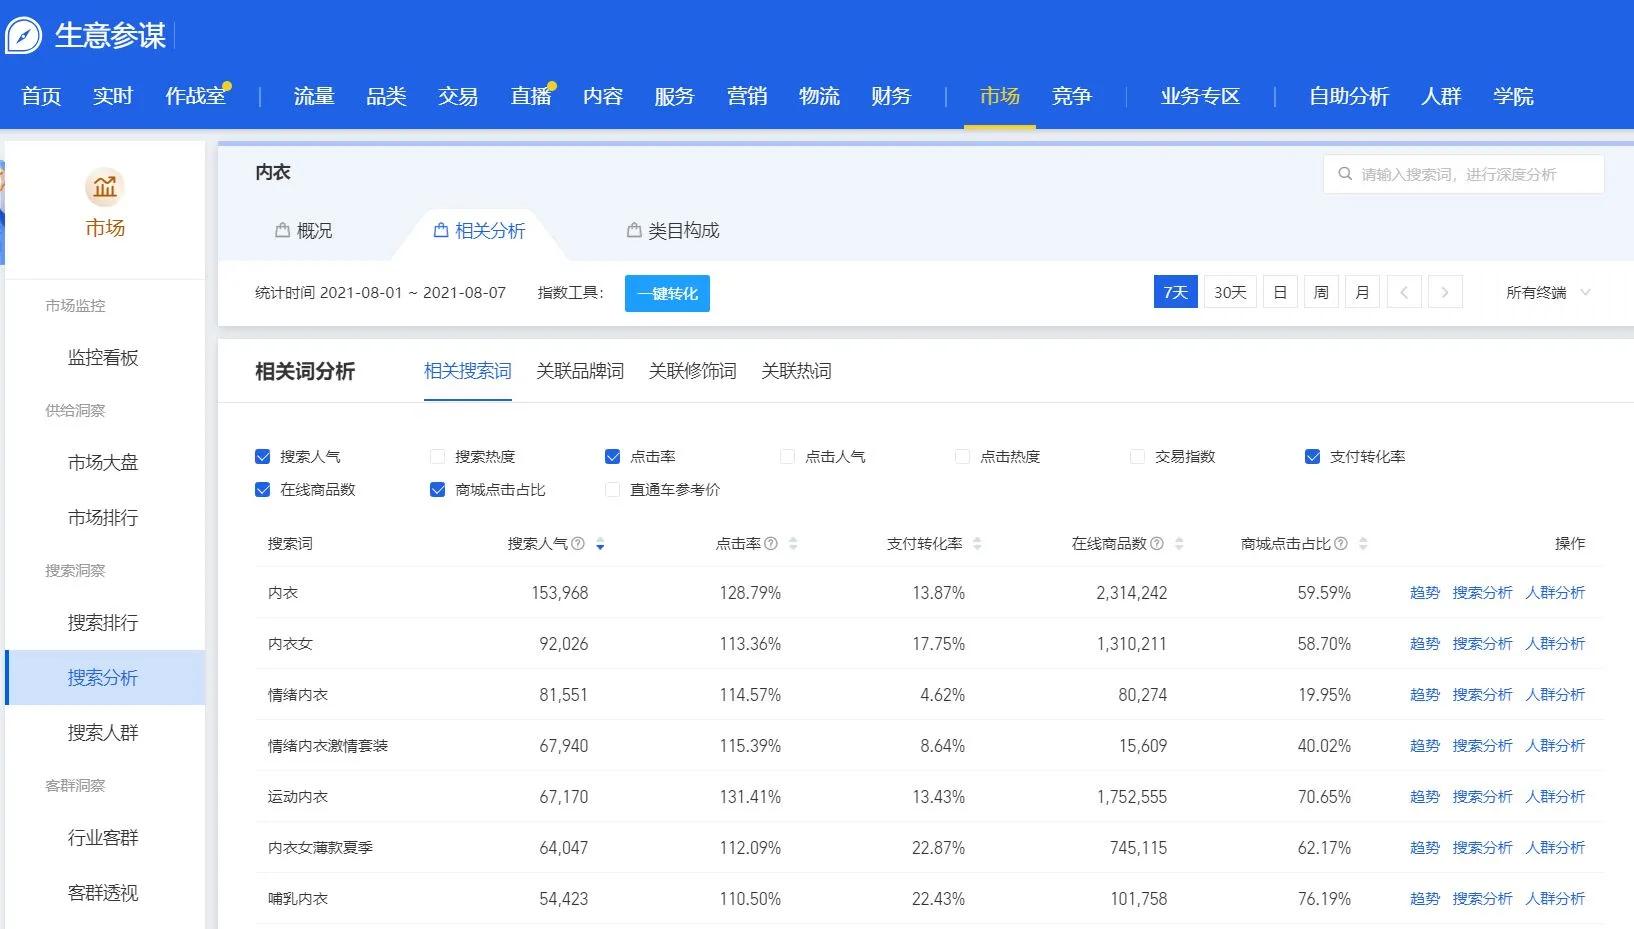This screenshot has width=1634, height=929.
Task: Switch to the 相关分析 tab
Action: pyautogui.click(x=479, y=231)
